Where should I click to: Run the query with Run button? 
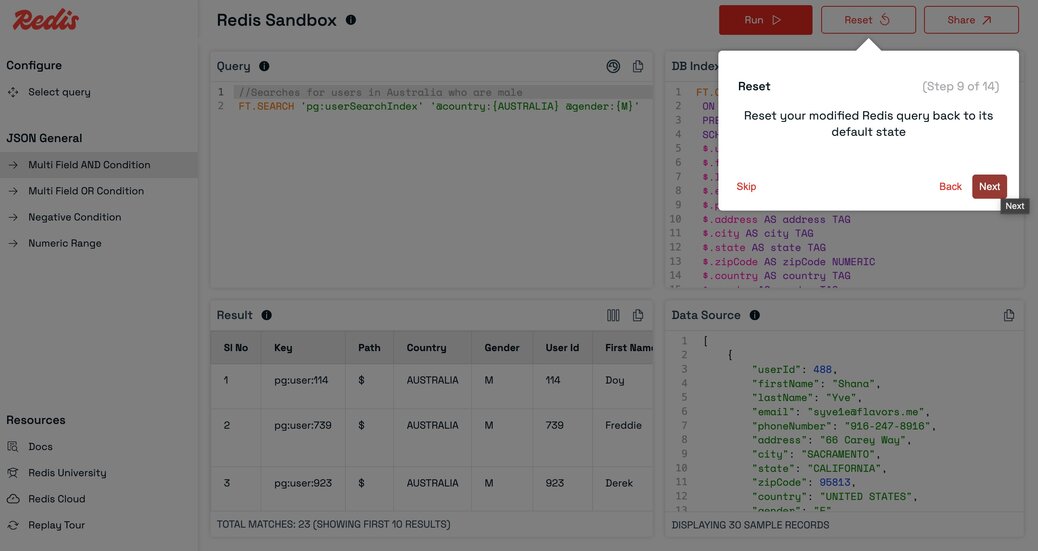pos(765,20)
